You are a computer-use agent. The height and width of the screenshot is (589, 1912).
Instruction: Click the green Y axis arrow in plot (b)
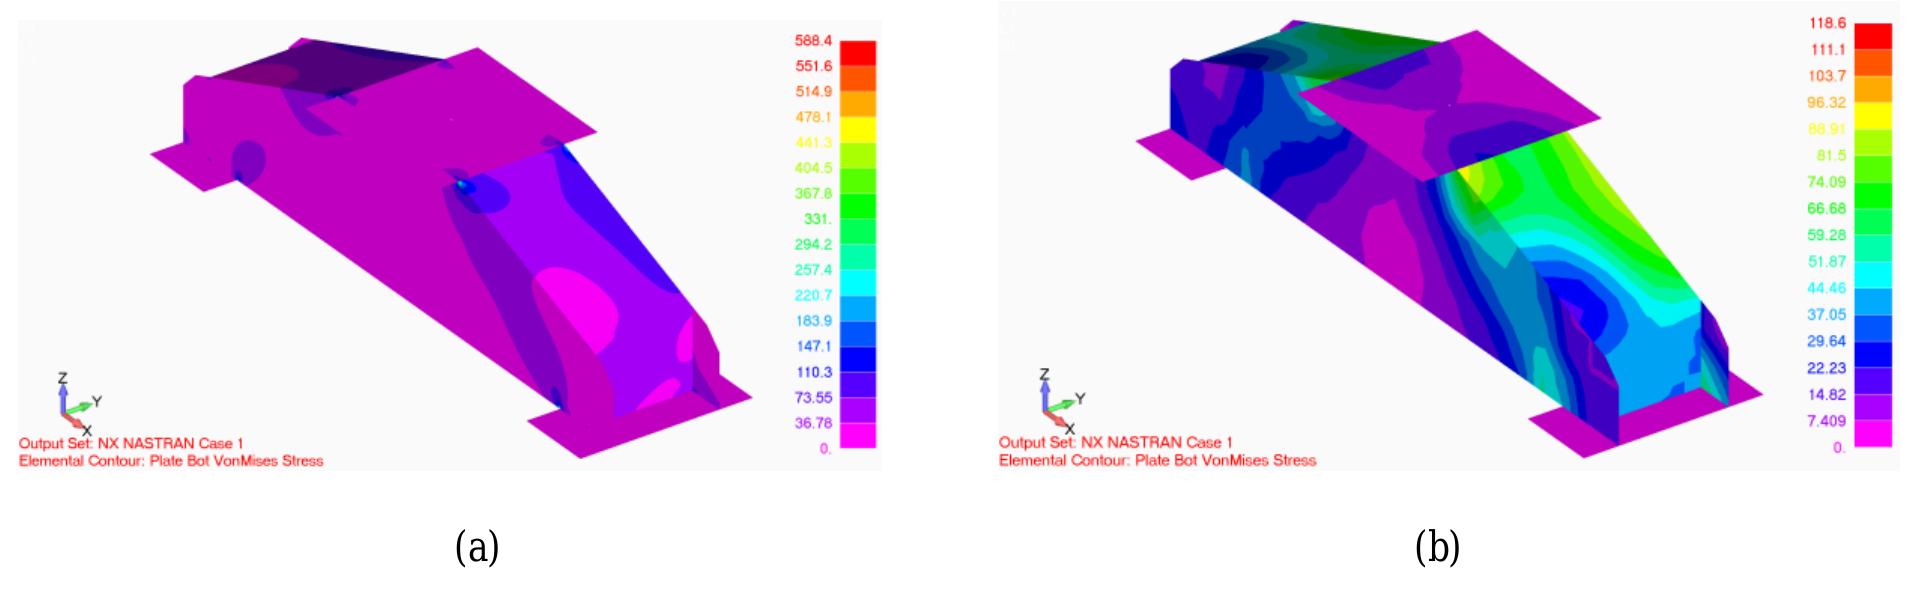pos(1066,402)
